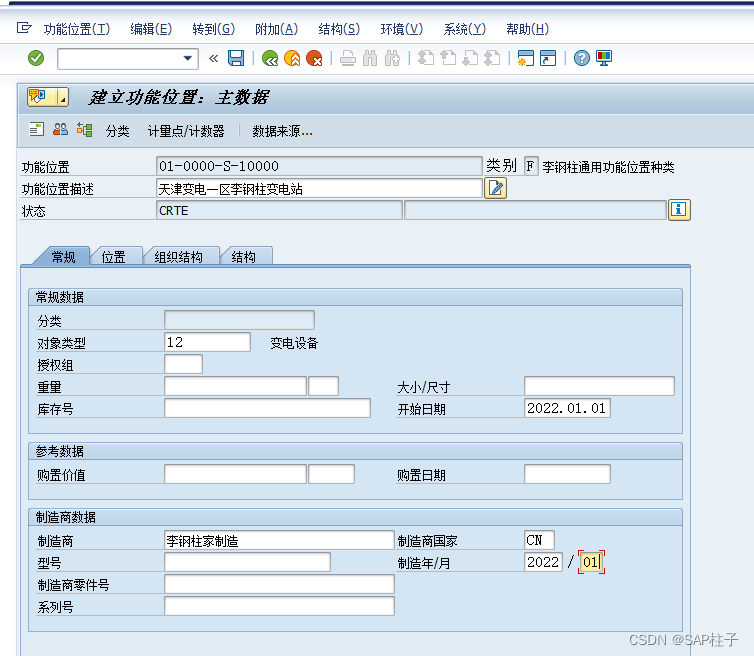Viewport: 754px width, 656px height.
Task: Click the 购置价值 input field
Action: (x=235, y=474)
